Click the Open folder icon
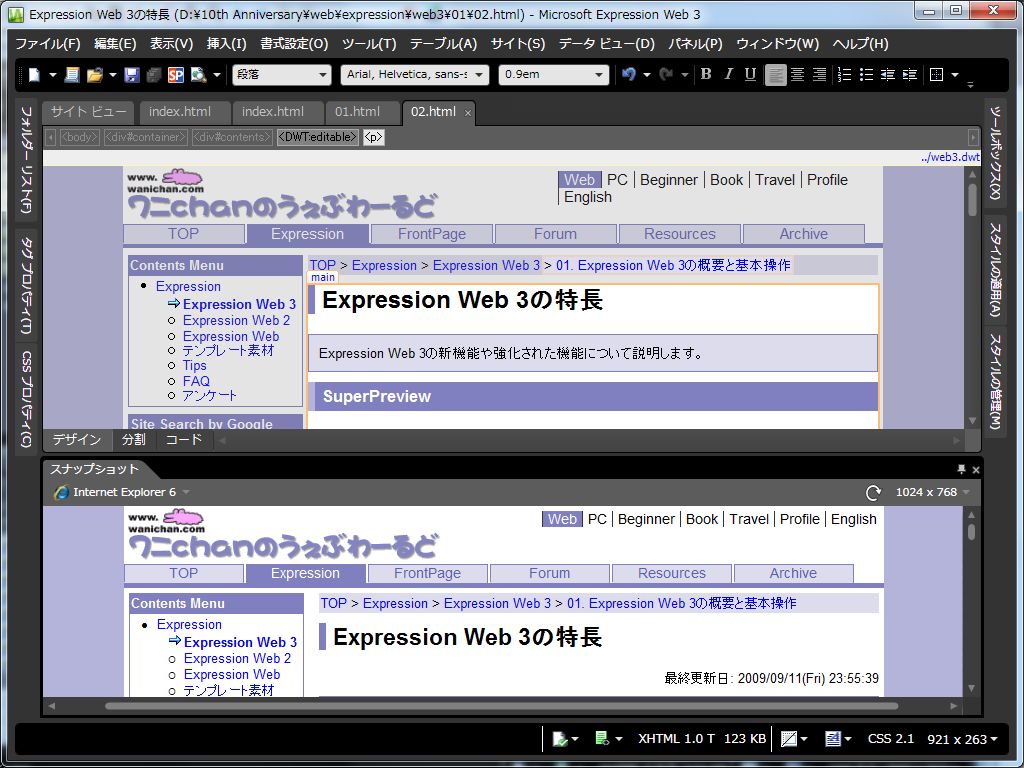 [95, 74]
